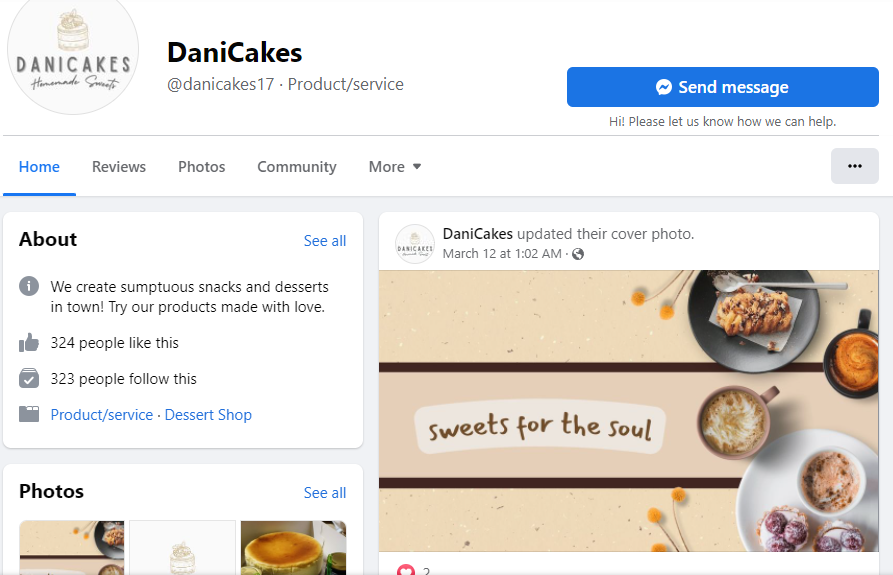Open the cheesecake photo thumbnail
Viewport: 893px width, 575px height.
pos(293,547)
